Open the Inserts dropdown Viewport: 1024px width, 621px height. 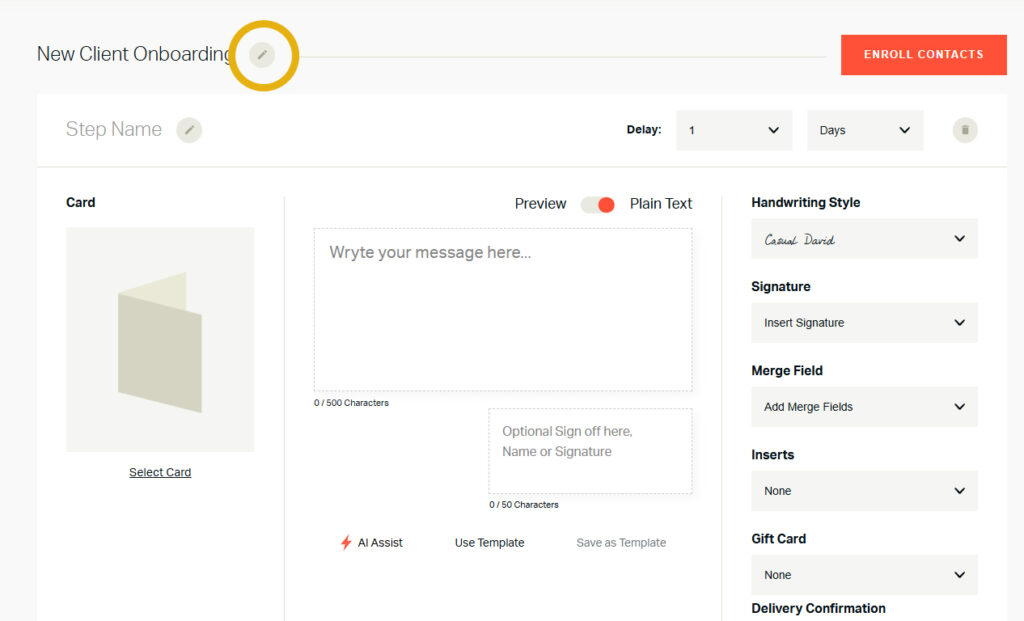click(x=864, y=491)
